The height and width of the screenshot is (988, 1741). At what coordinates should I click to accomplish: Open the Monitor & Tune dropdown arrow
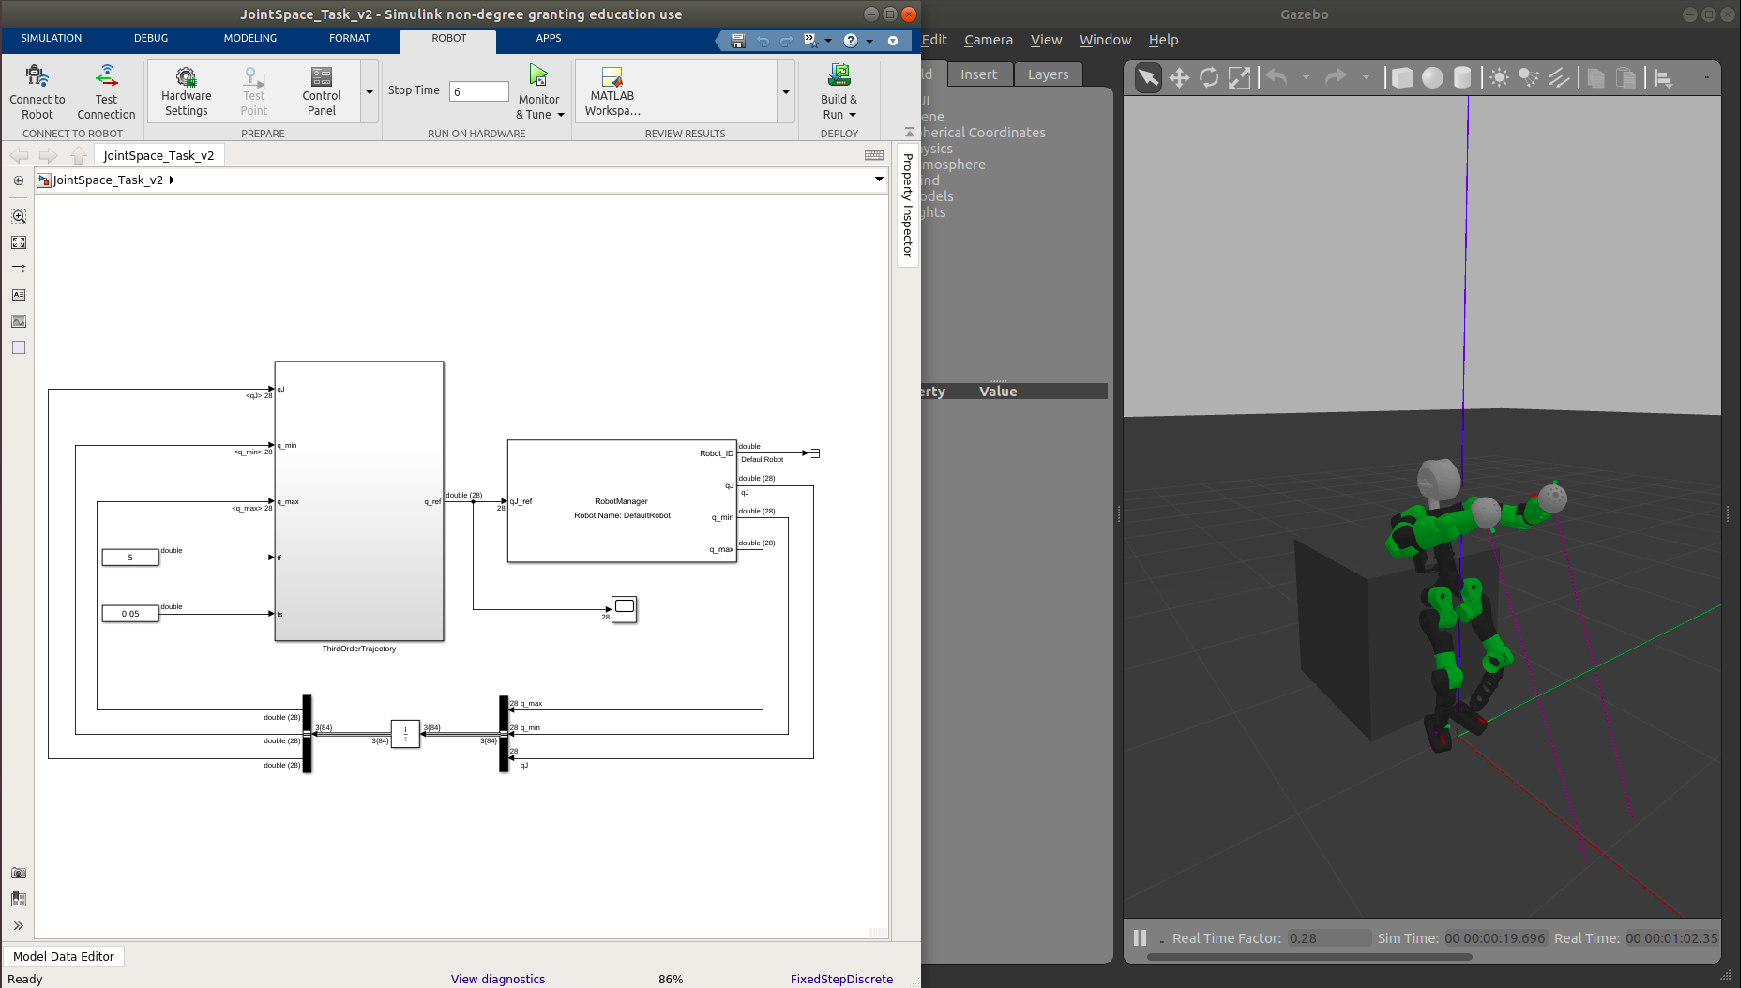pos(561,115)
